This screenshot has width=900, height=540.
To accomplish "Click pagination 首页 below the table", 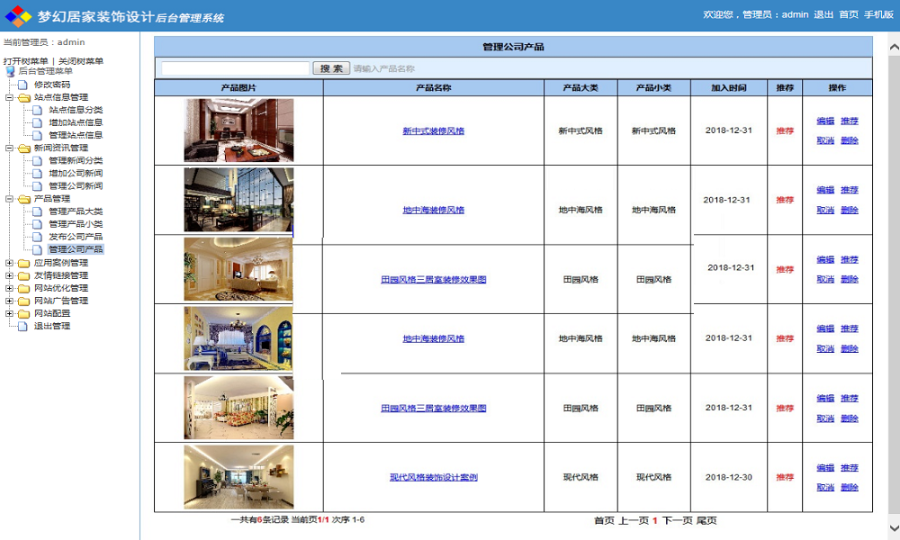I will tap(604, 520).
